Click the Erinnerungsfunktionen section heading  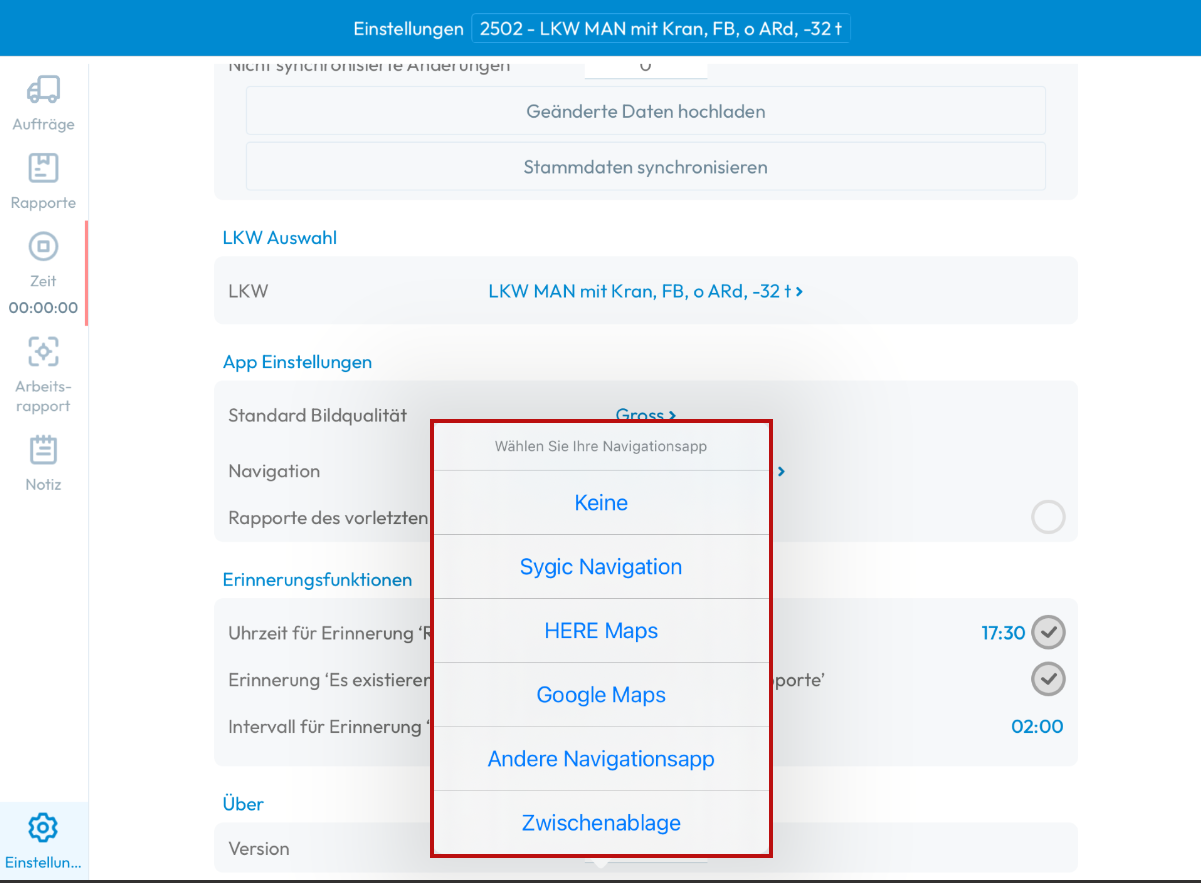coord(317,579)
